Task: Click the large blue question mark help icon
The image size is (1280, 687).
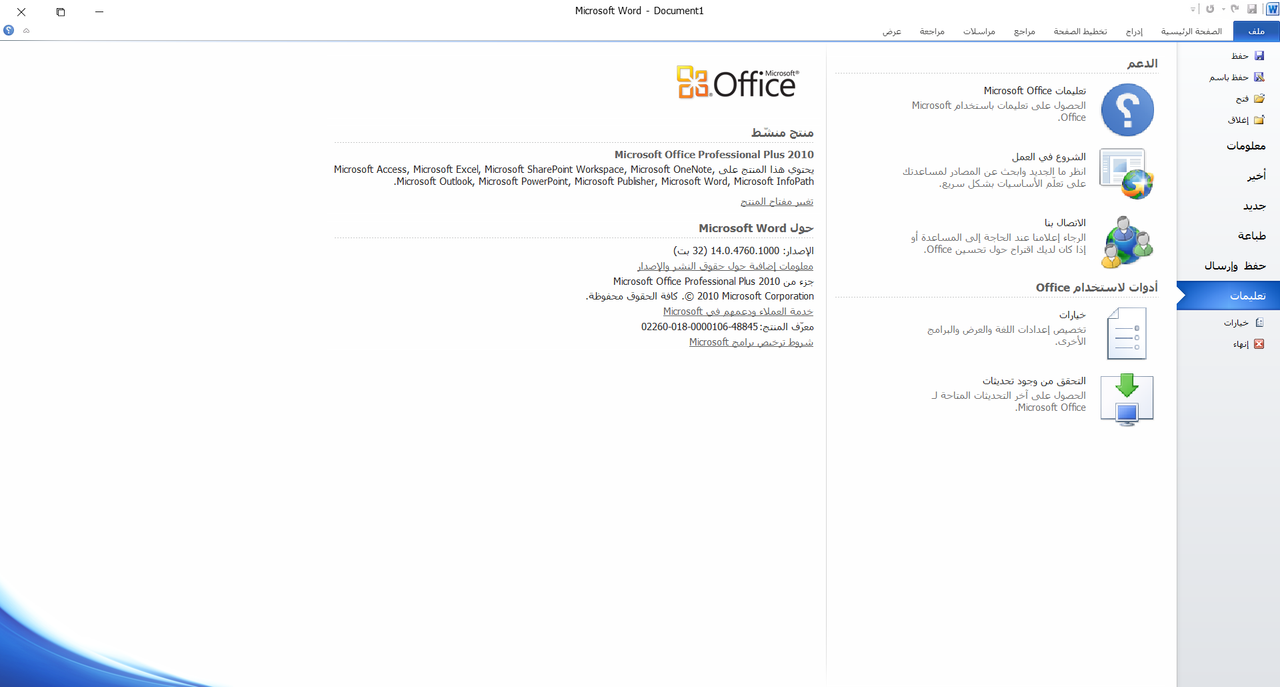Action: [x=1127, y=110]
